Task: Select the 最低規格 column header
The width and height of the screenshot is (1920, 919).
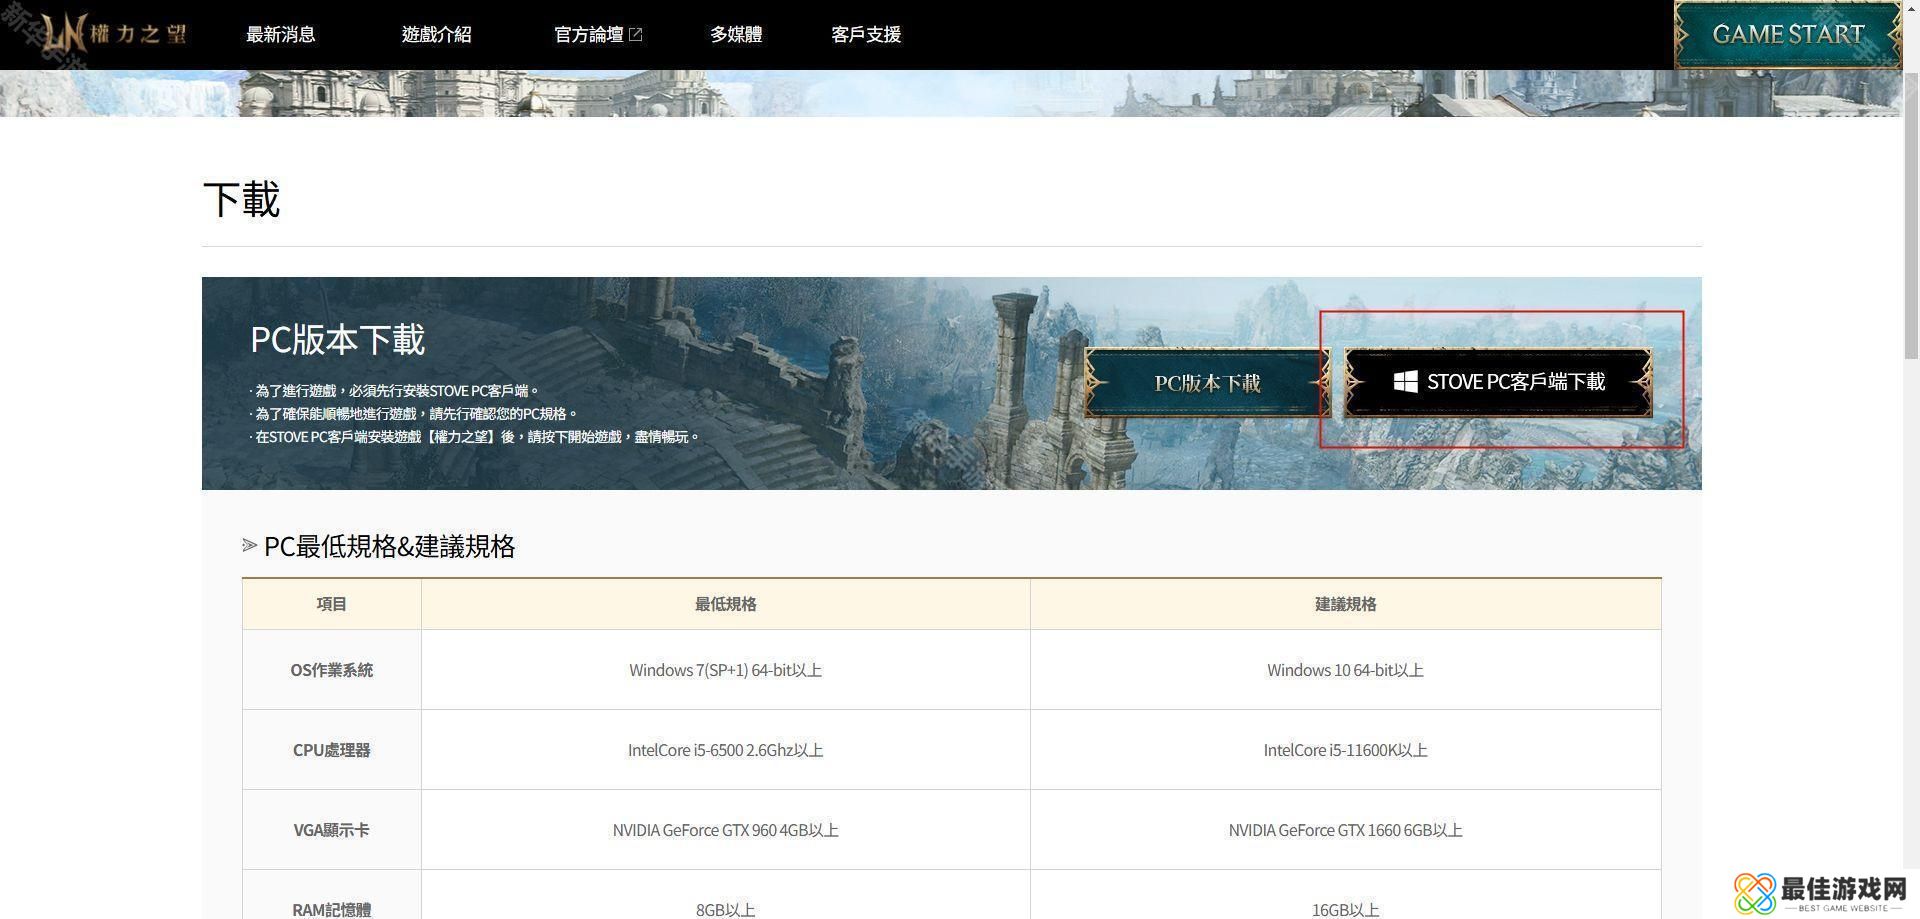Action: click(x=725, y=604)
